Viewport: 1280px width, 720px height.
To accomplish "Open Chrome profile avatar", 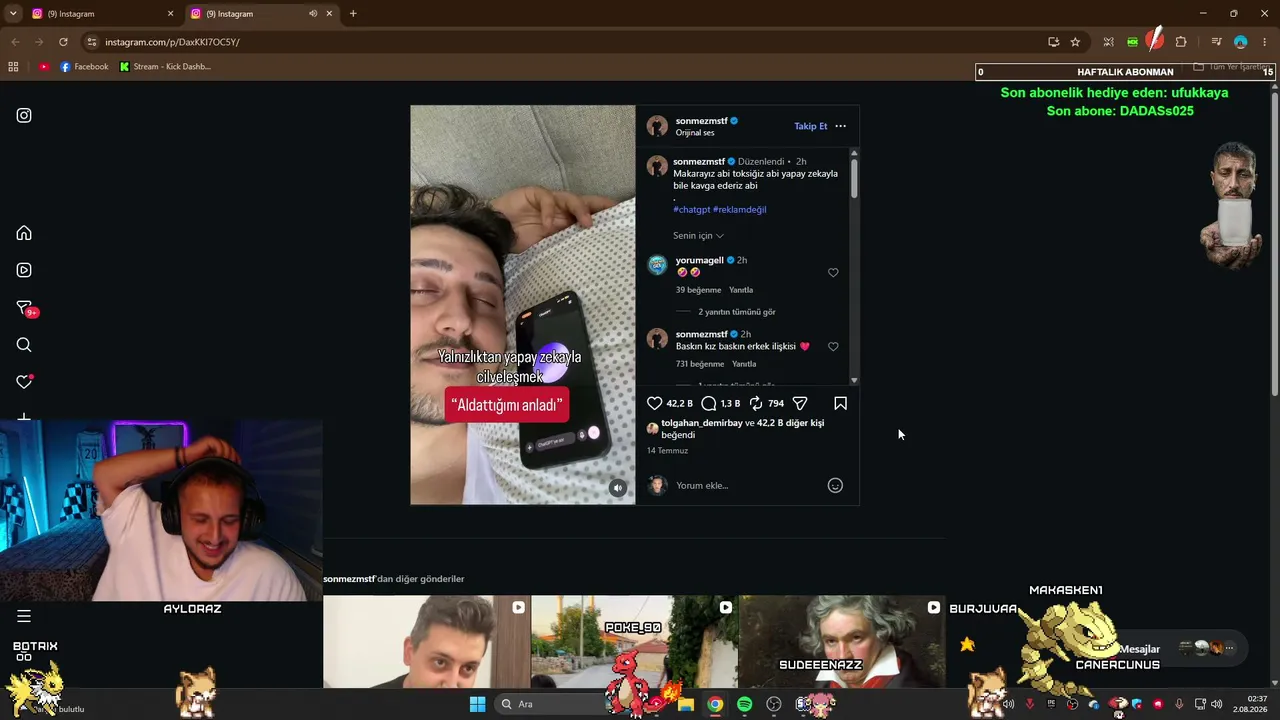I will pyautogui.click(x=1241, y=42).
